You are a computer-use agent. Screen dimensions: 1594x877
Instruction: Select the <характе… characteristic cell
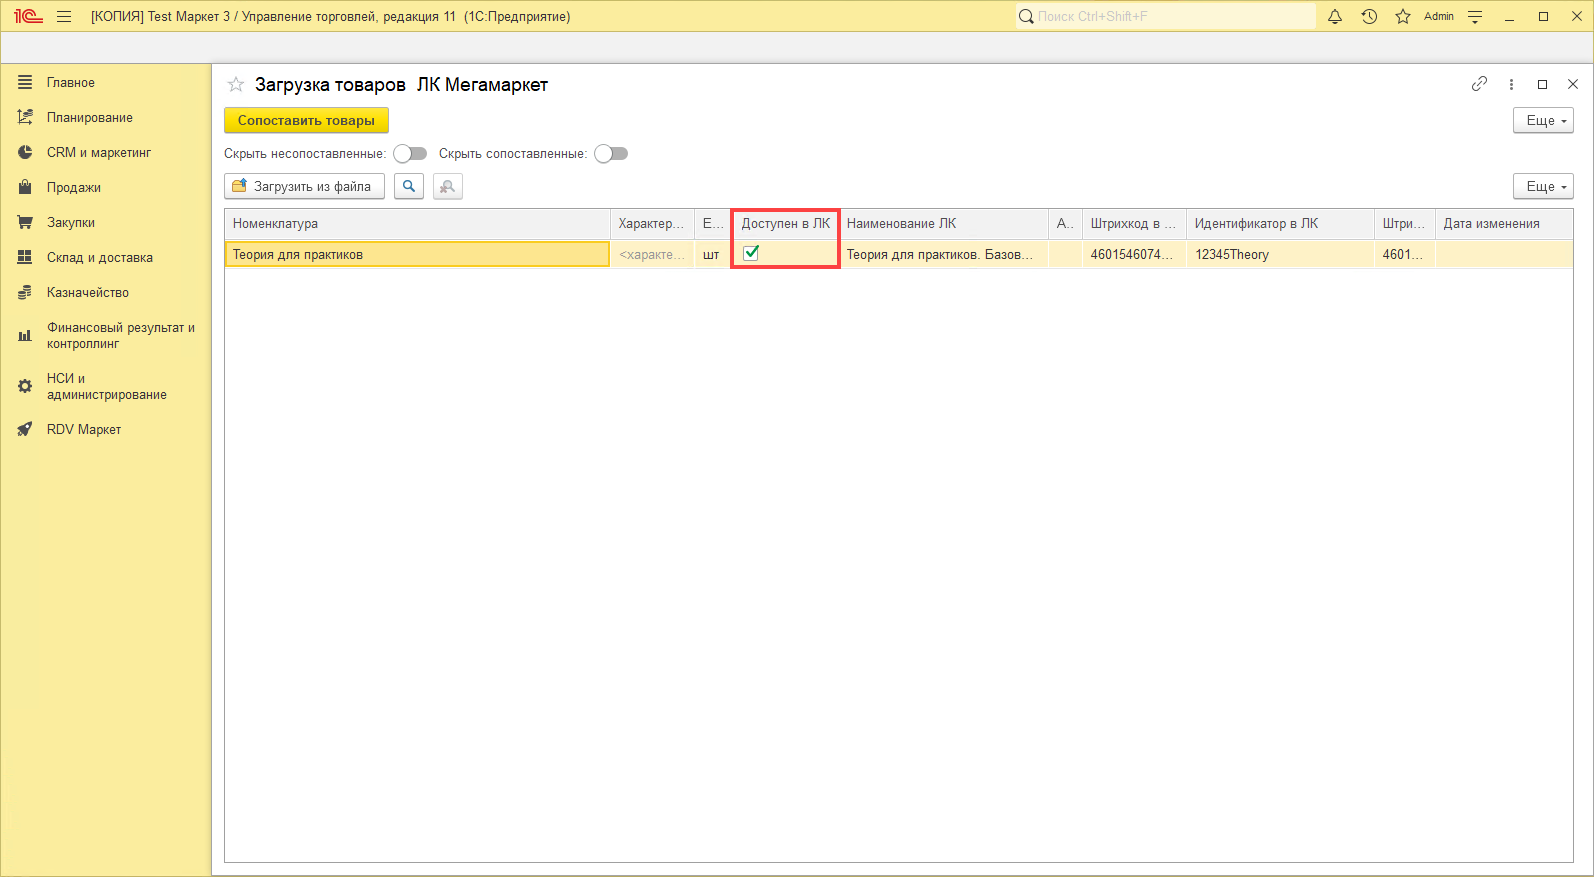652,254
